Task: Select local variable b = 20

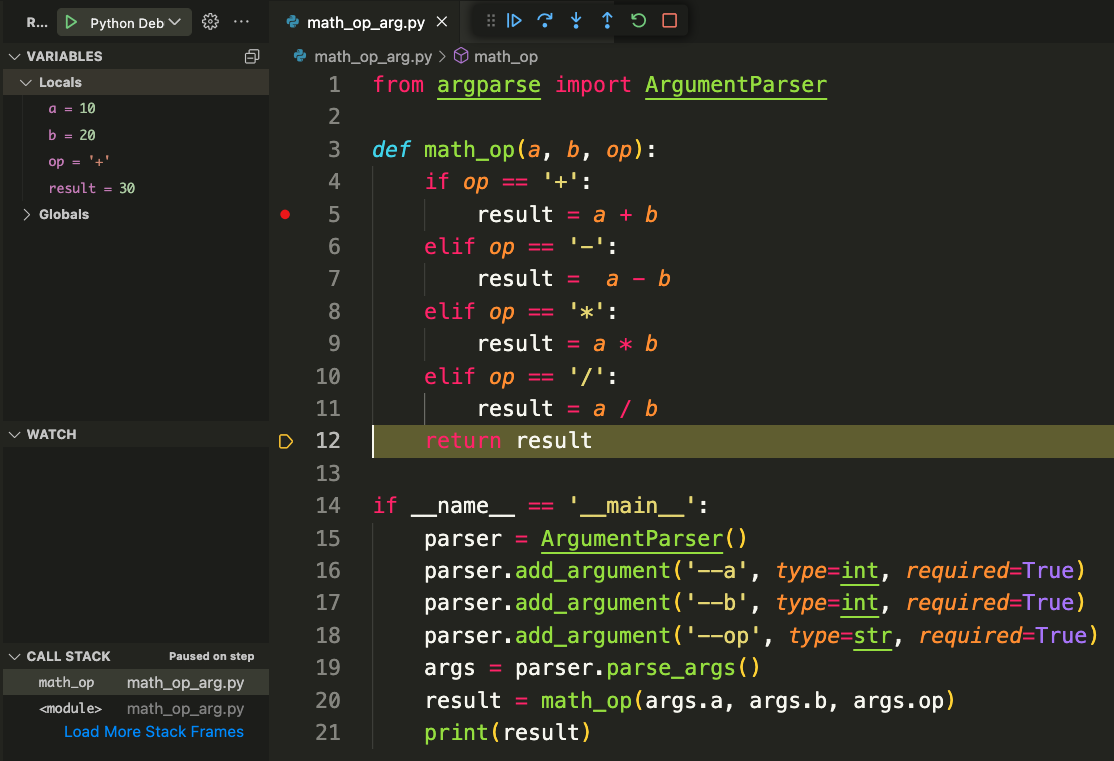Action: (x=72, y=135)
